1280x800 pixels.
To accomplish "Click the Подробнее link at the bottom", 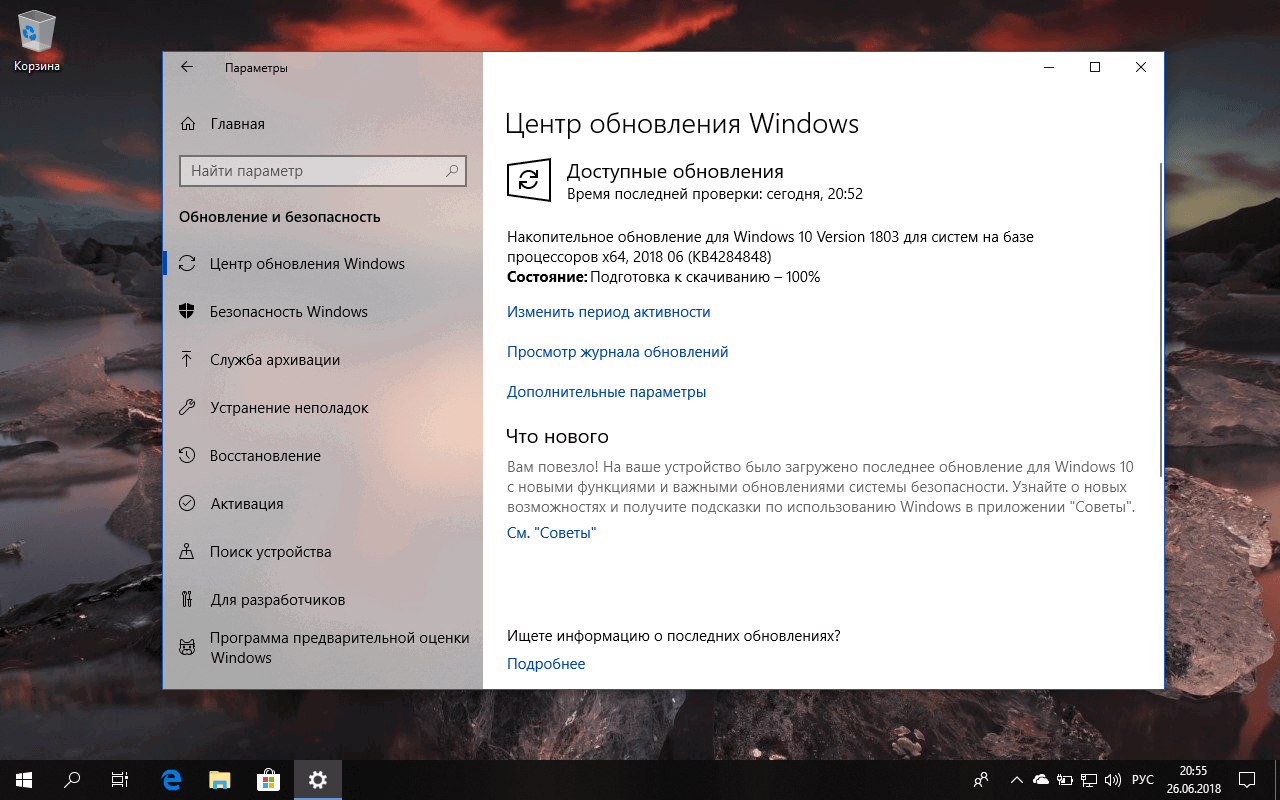I will click(x=546, y=663).
